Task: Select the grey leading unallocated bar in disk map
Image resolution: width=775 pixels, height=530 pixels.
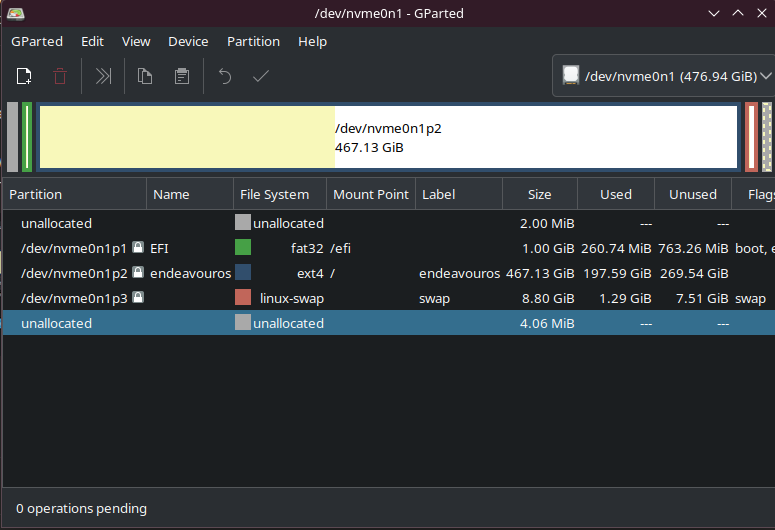Action: pos(12,137)
